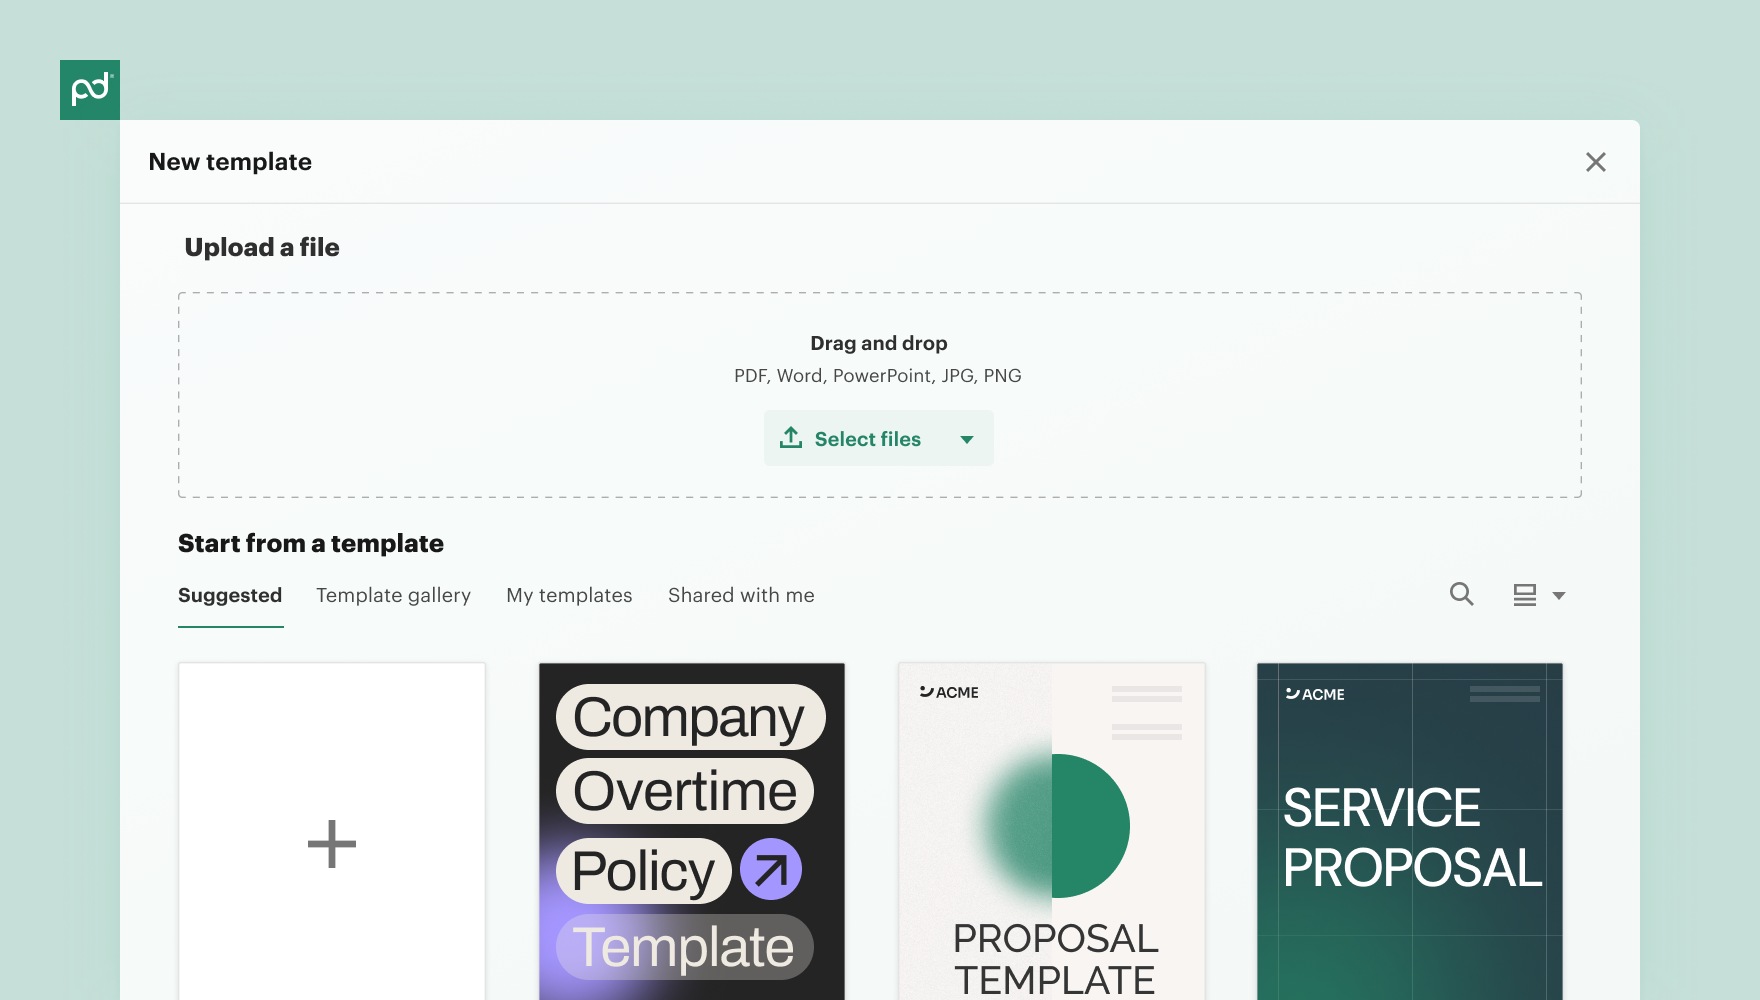The image size is (1760, 1000).
Task: Expand the Select files dropdown arrow
Action: 967,439
